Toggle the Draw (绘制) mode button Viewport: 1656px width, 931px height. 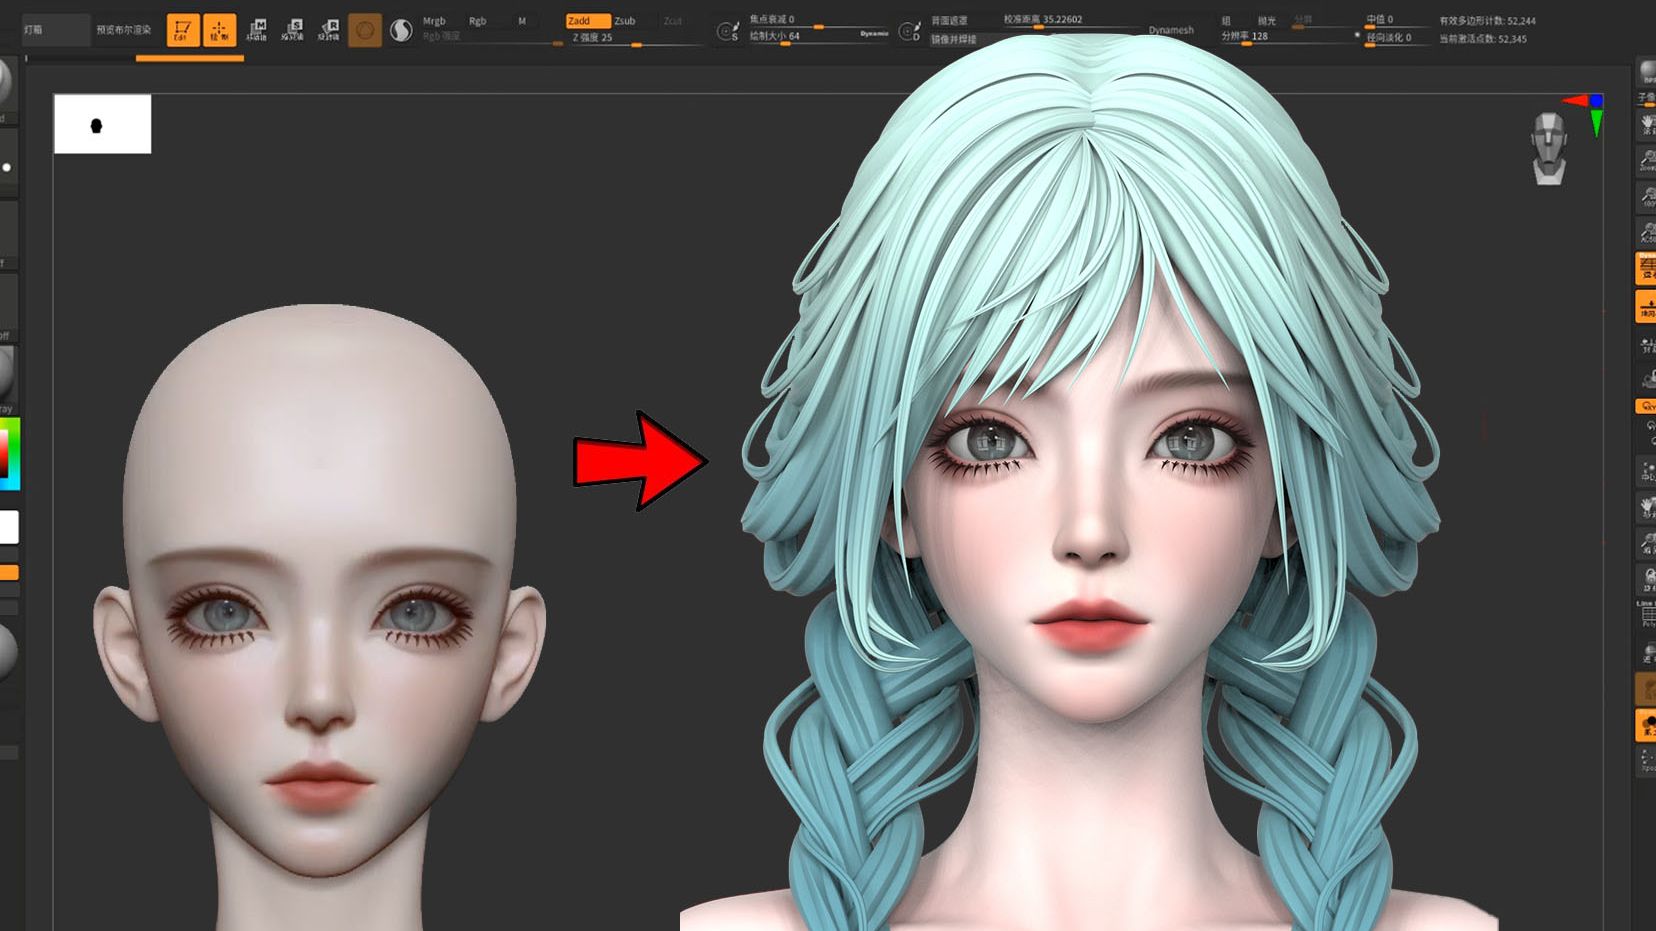point(219,30)
